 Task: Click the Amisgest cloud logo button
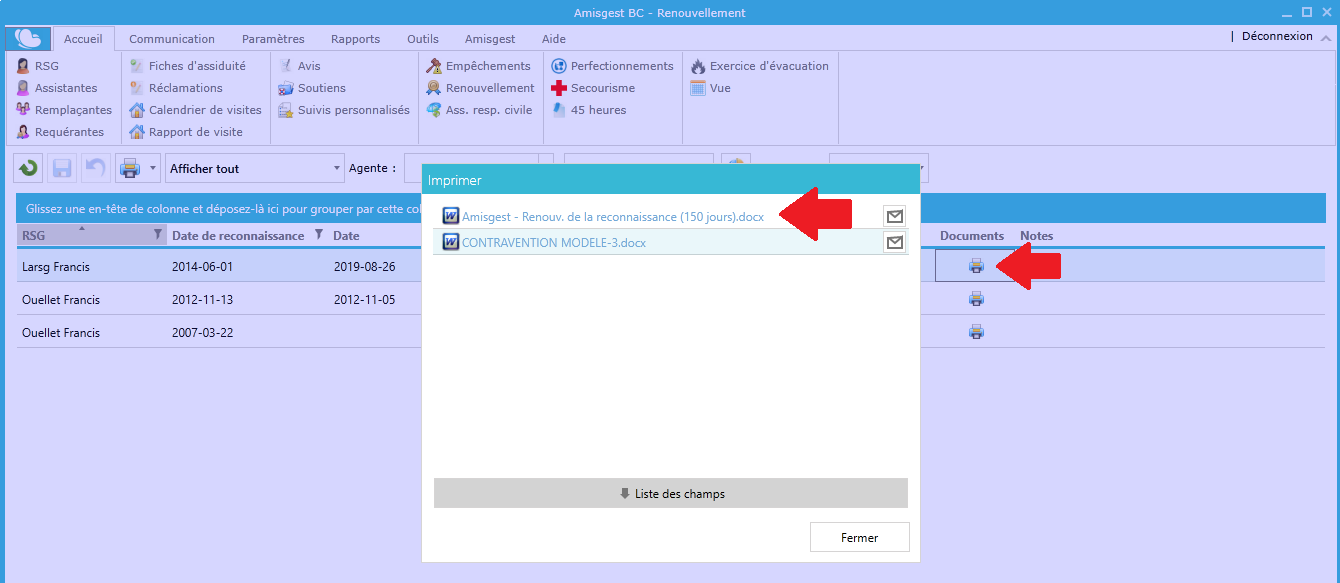point(28,39)
